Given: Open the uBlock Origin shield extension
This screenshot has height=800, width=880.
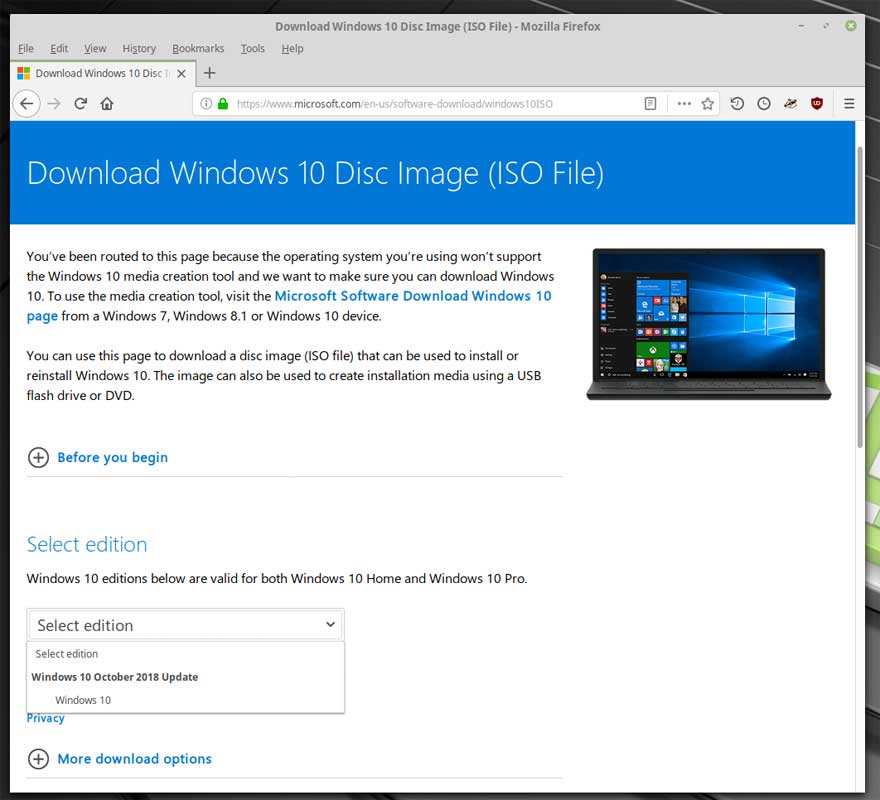Looking at the screenshot, I should (817, 103).
